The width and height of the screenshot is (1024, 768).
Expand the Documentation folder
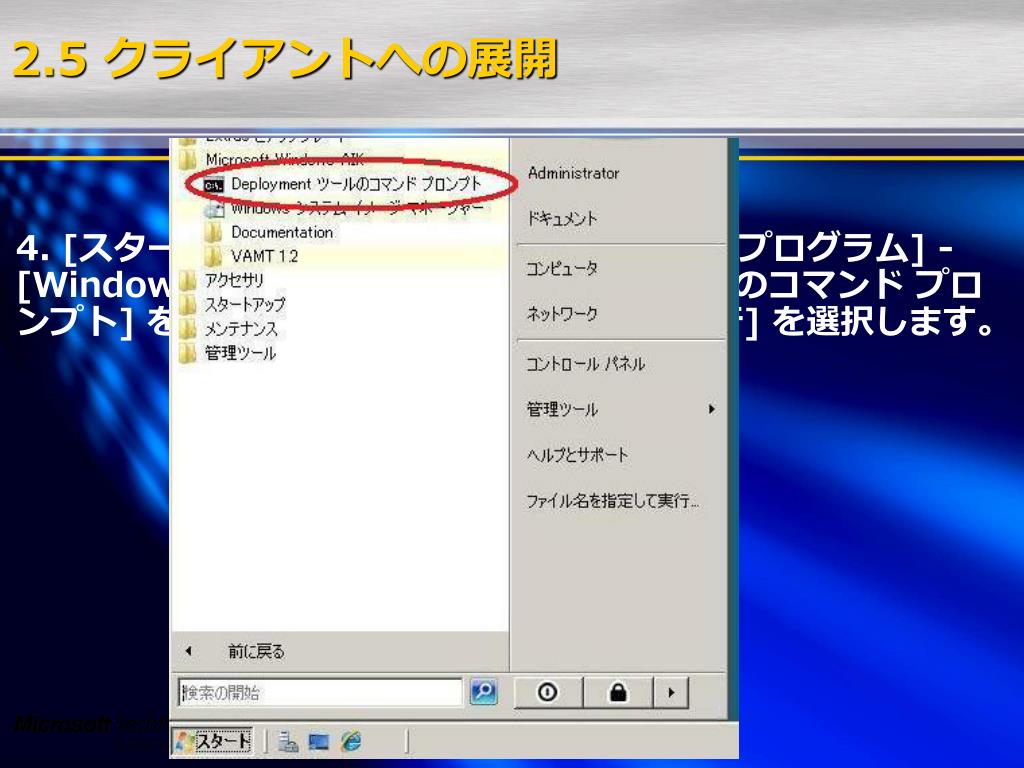coord(270,232)
